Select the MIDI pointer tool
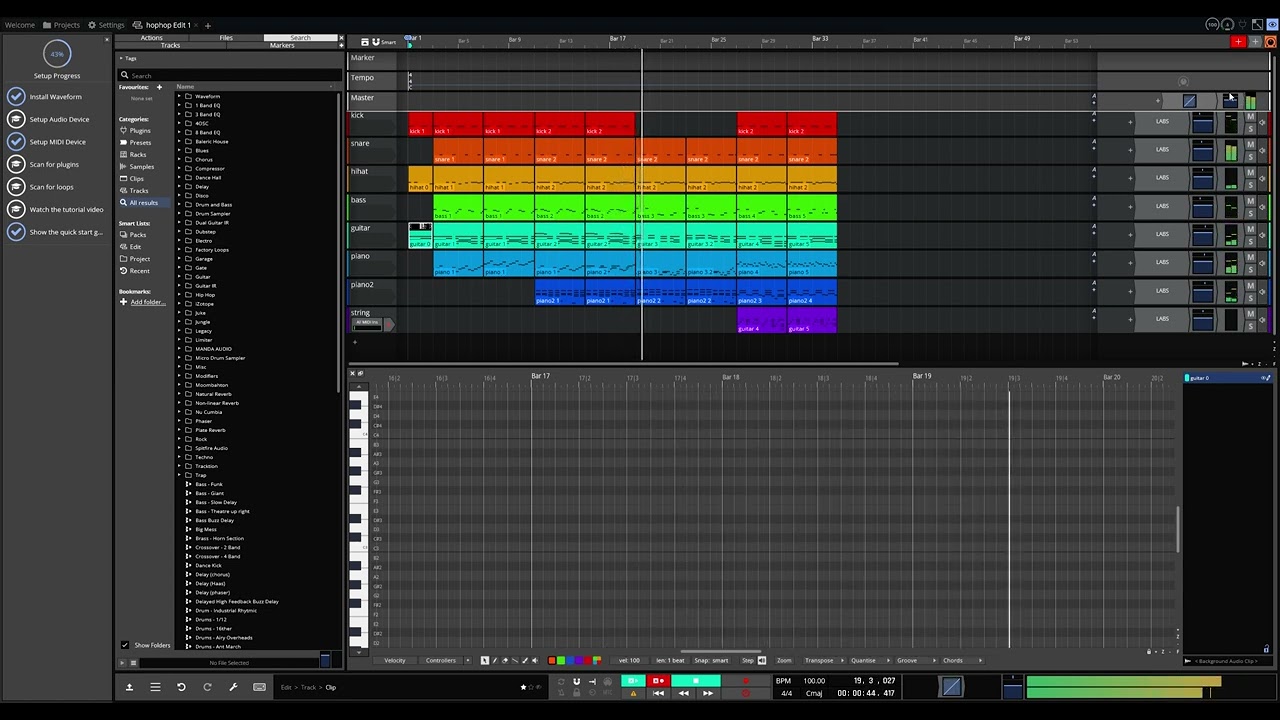This screenshot has height=720, width=1280. 485,660
